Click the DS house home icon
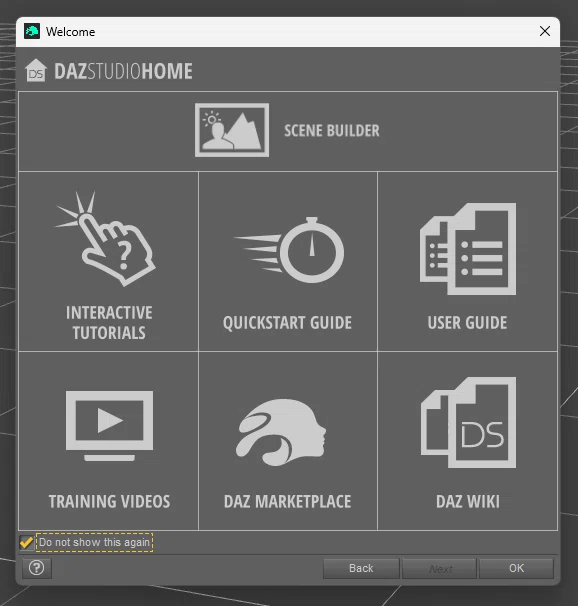Image resolution: width=578 pixels, height=606 pixels. [36, 70]
